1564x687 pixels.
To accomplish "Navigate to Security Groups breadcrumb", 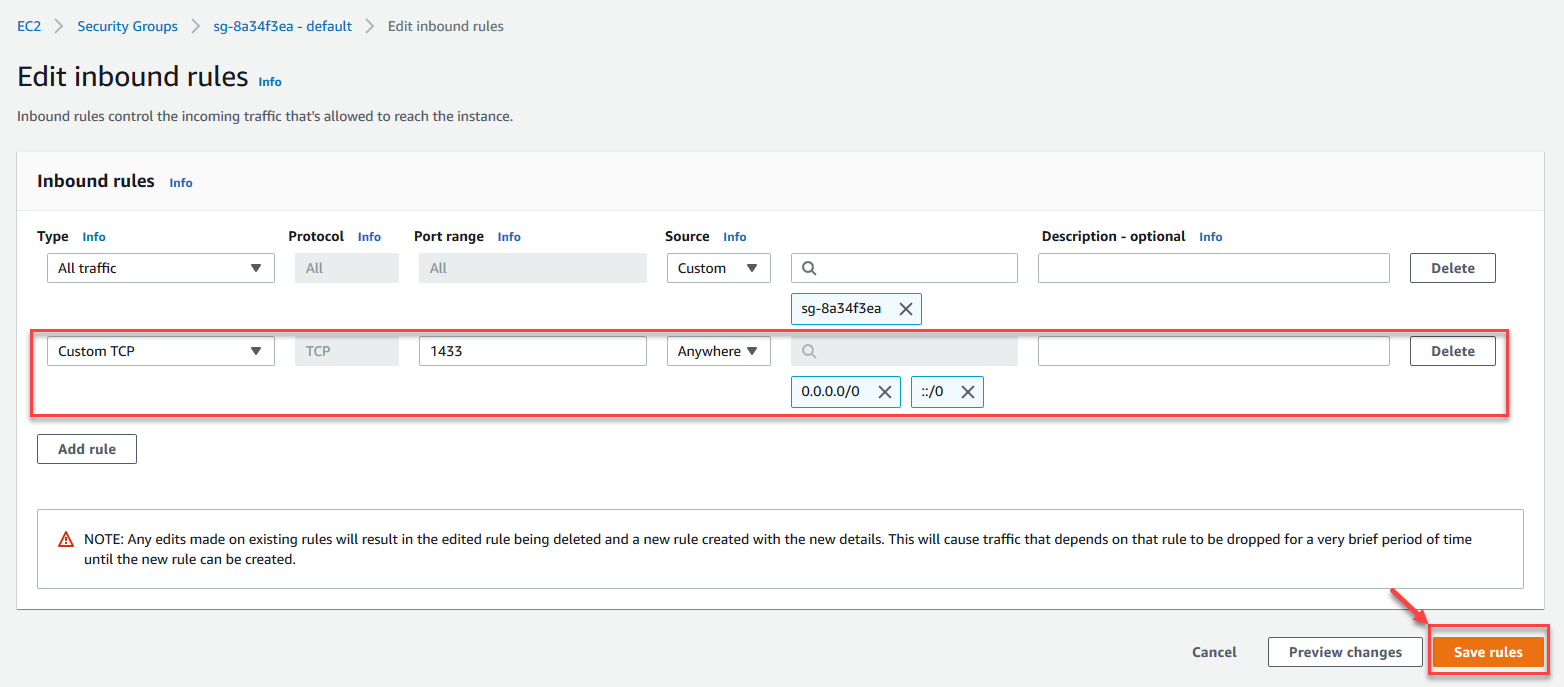I will pos(127,26).
